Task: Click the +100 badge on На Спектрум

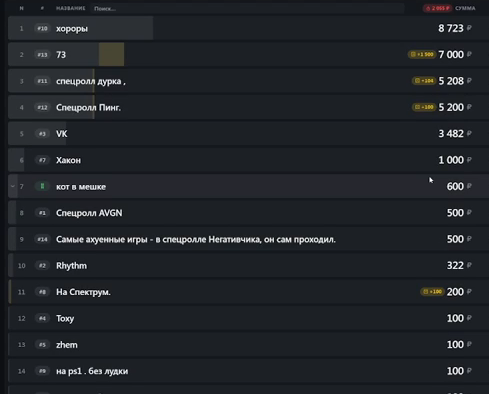Action: [x=432, y=292]
